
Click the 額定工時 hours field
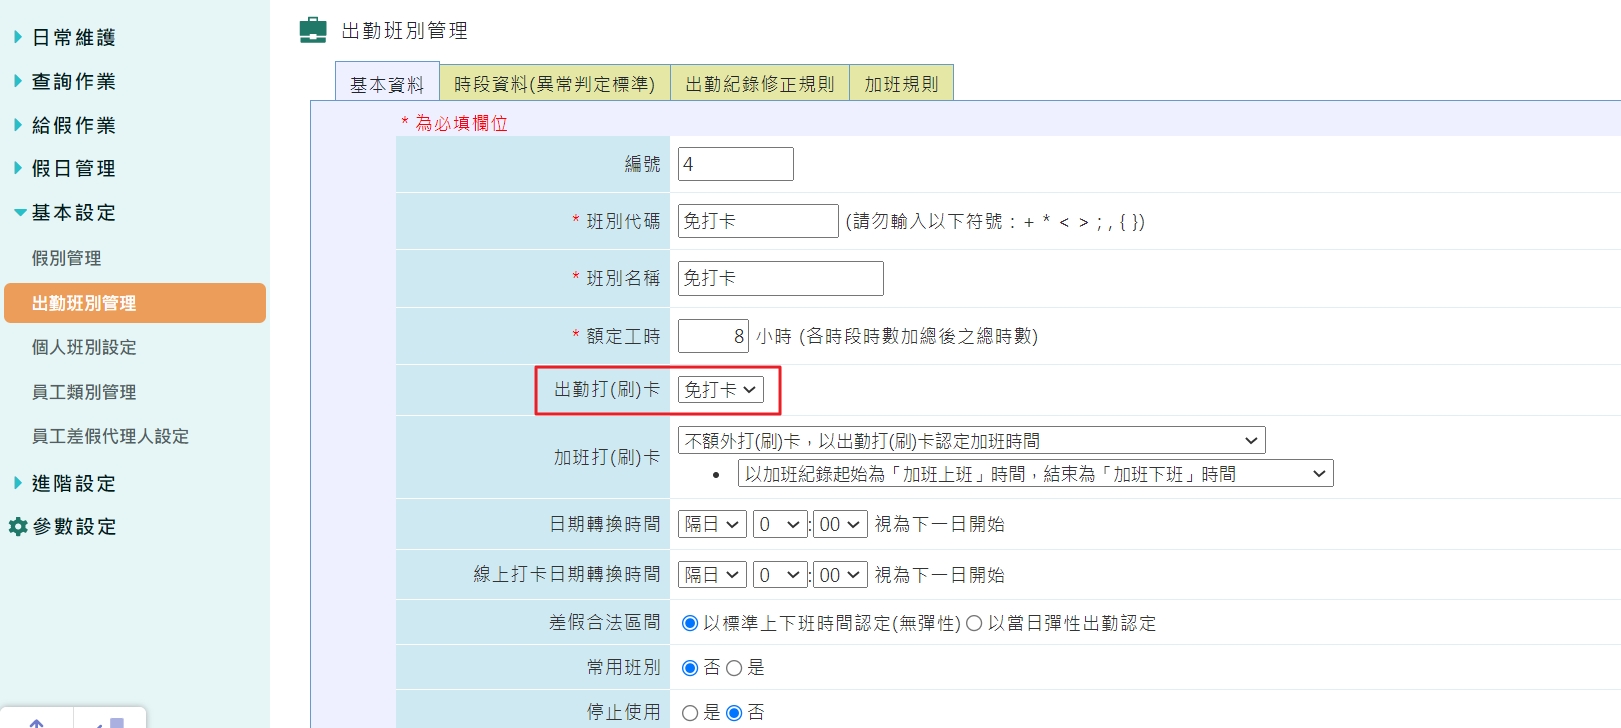point(713,336)
